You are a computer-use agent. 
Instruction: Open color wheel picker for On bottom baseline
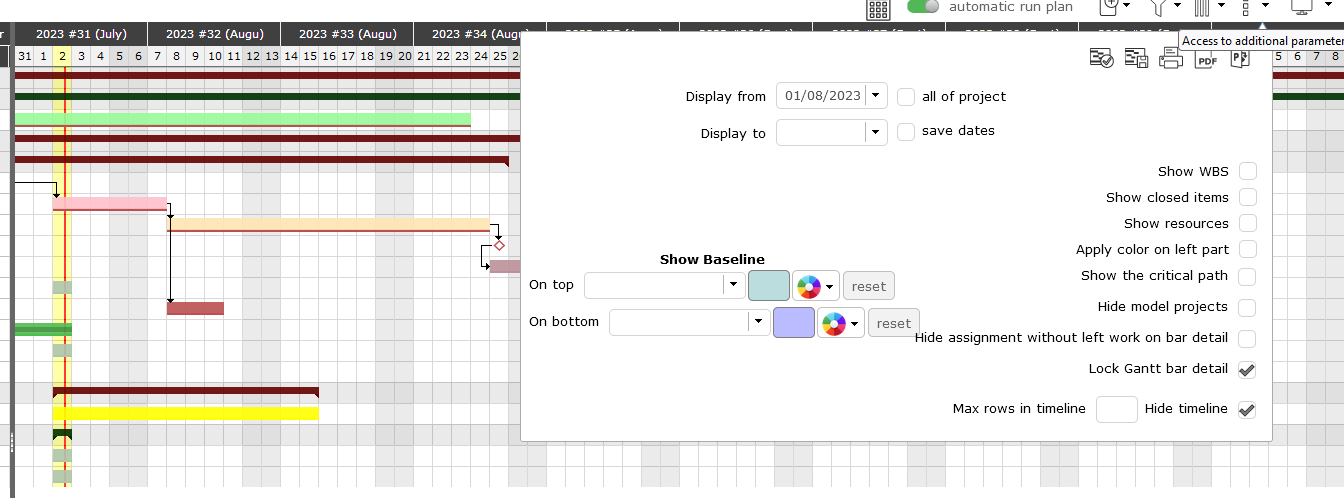click(x=833, y=323)
